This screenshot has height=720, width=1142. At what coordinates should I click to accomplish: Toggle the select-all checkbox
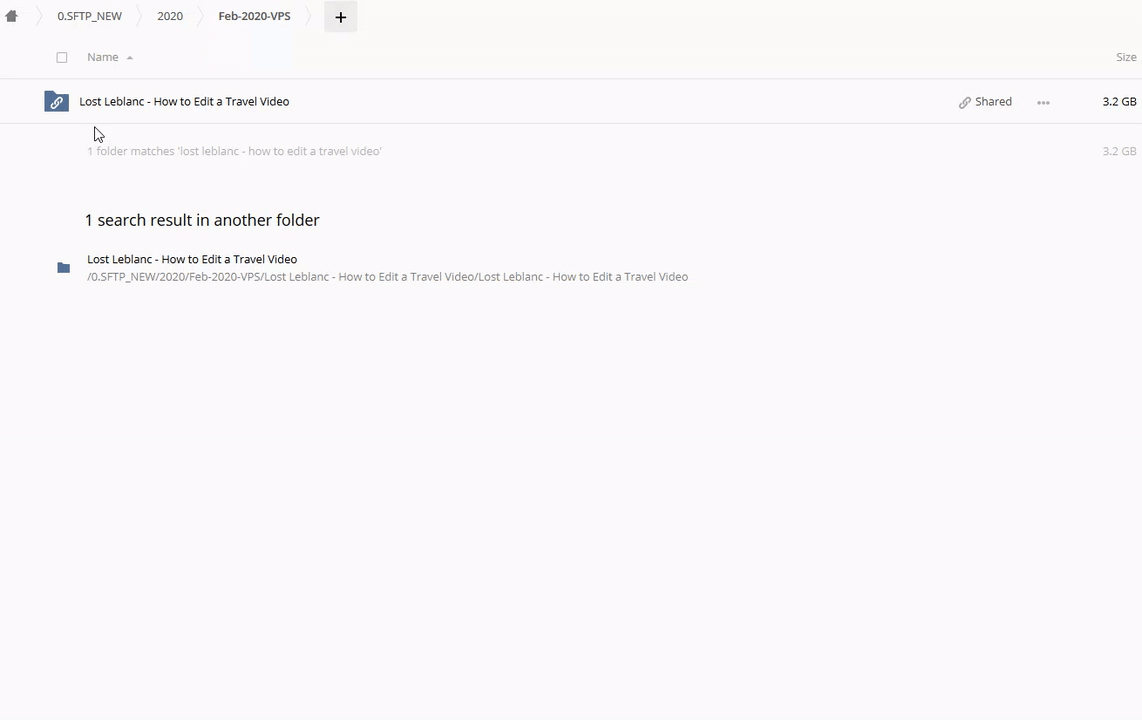coord(62,58)
